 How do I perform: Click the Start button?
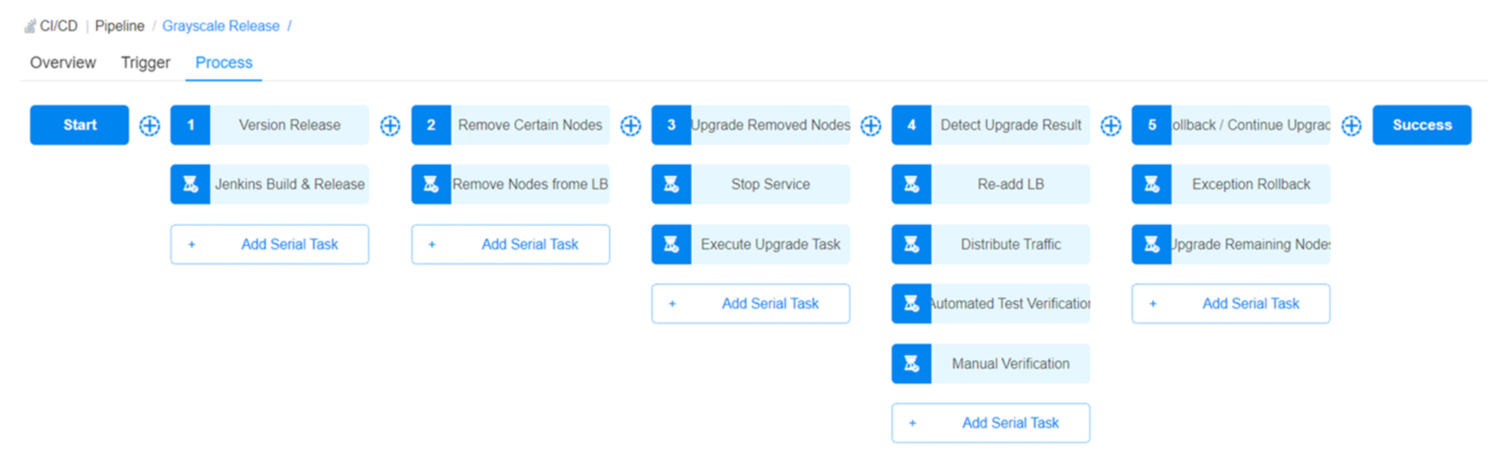[x=79, y=125]
